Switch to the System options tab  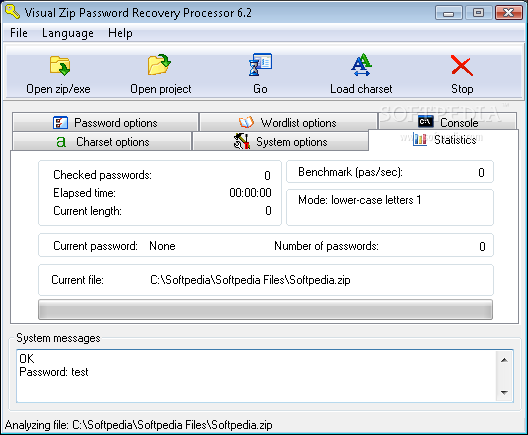[x=280, y=141]
